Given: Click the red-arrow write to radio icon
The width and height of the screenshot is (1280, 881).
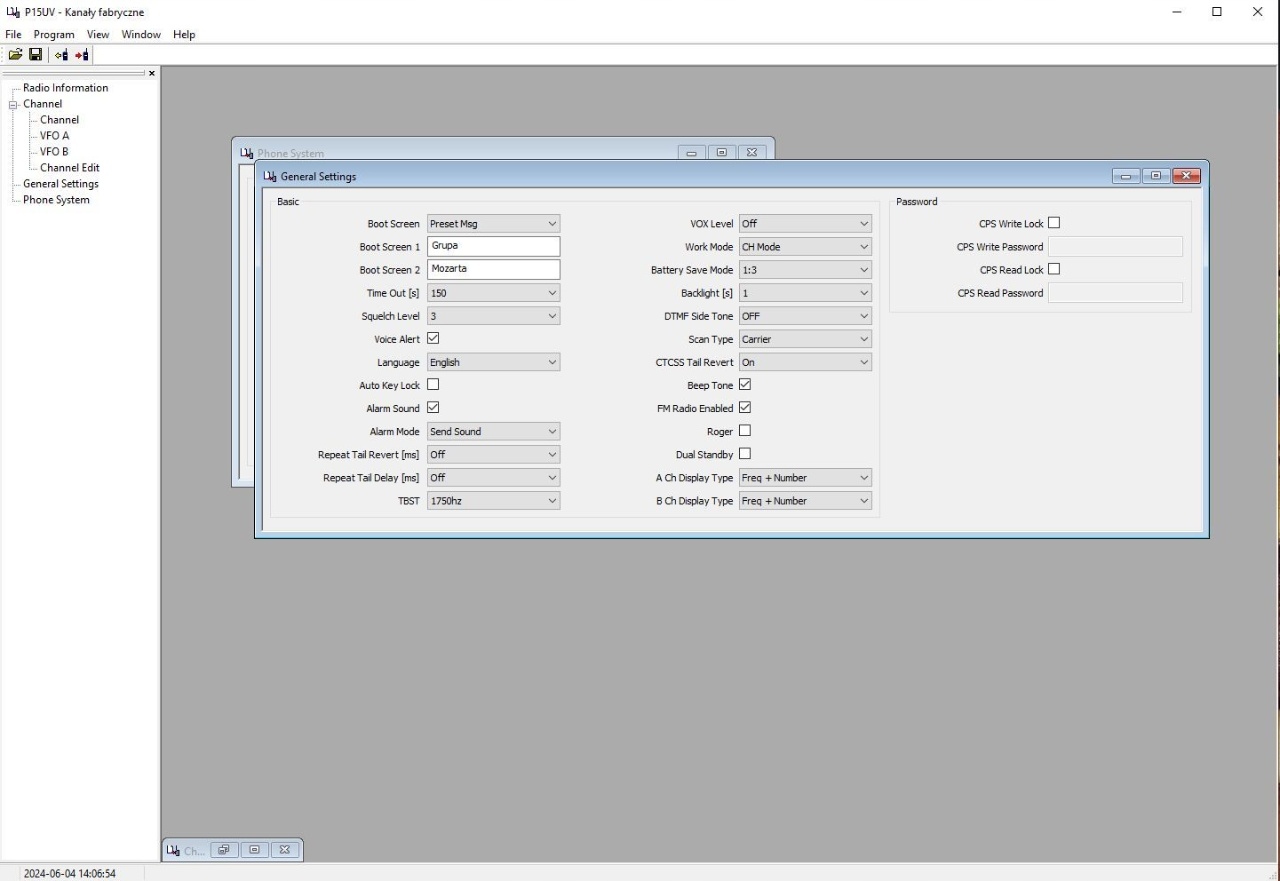Looking at the screenshot, I should coord(81,55).
